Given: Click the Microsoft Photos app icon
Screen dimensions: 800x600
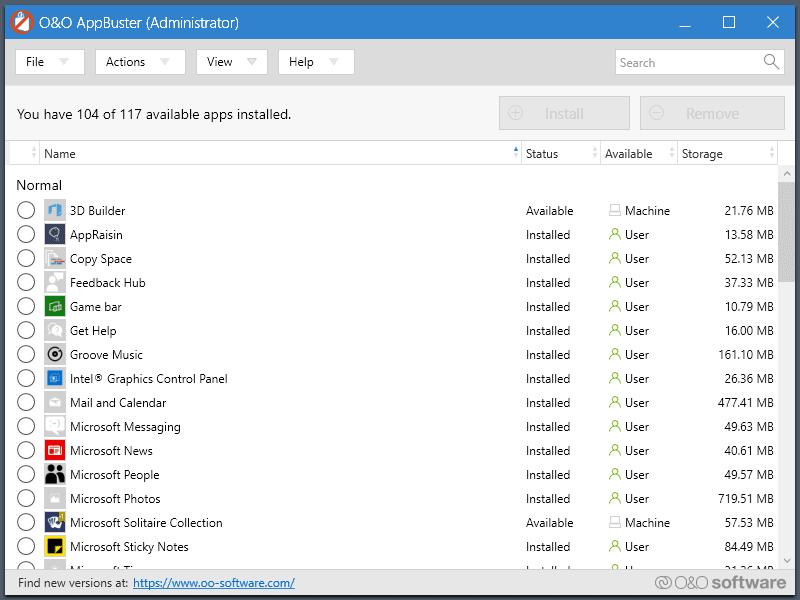Looking at the screenshot, I should point(55,498).
